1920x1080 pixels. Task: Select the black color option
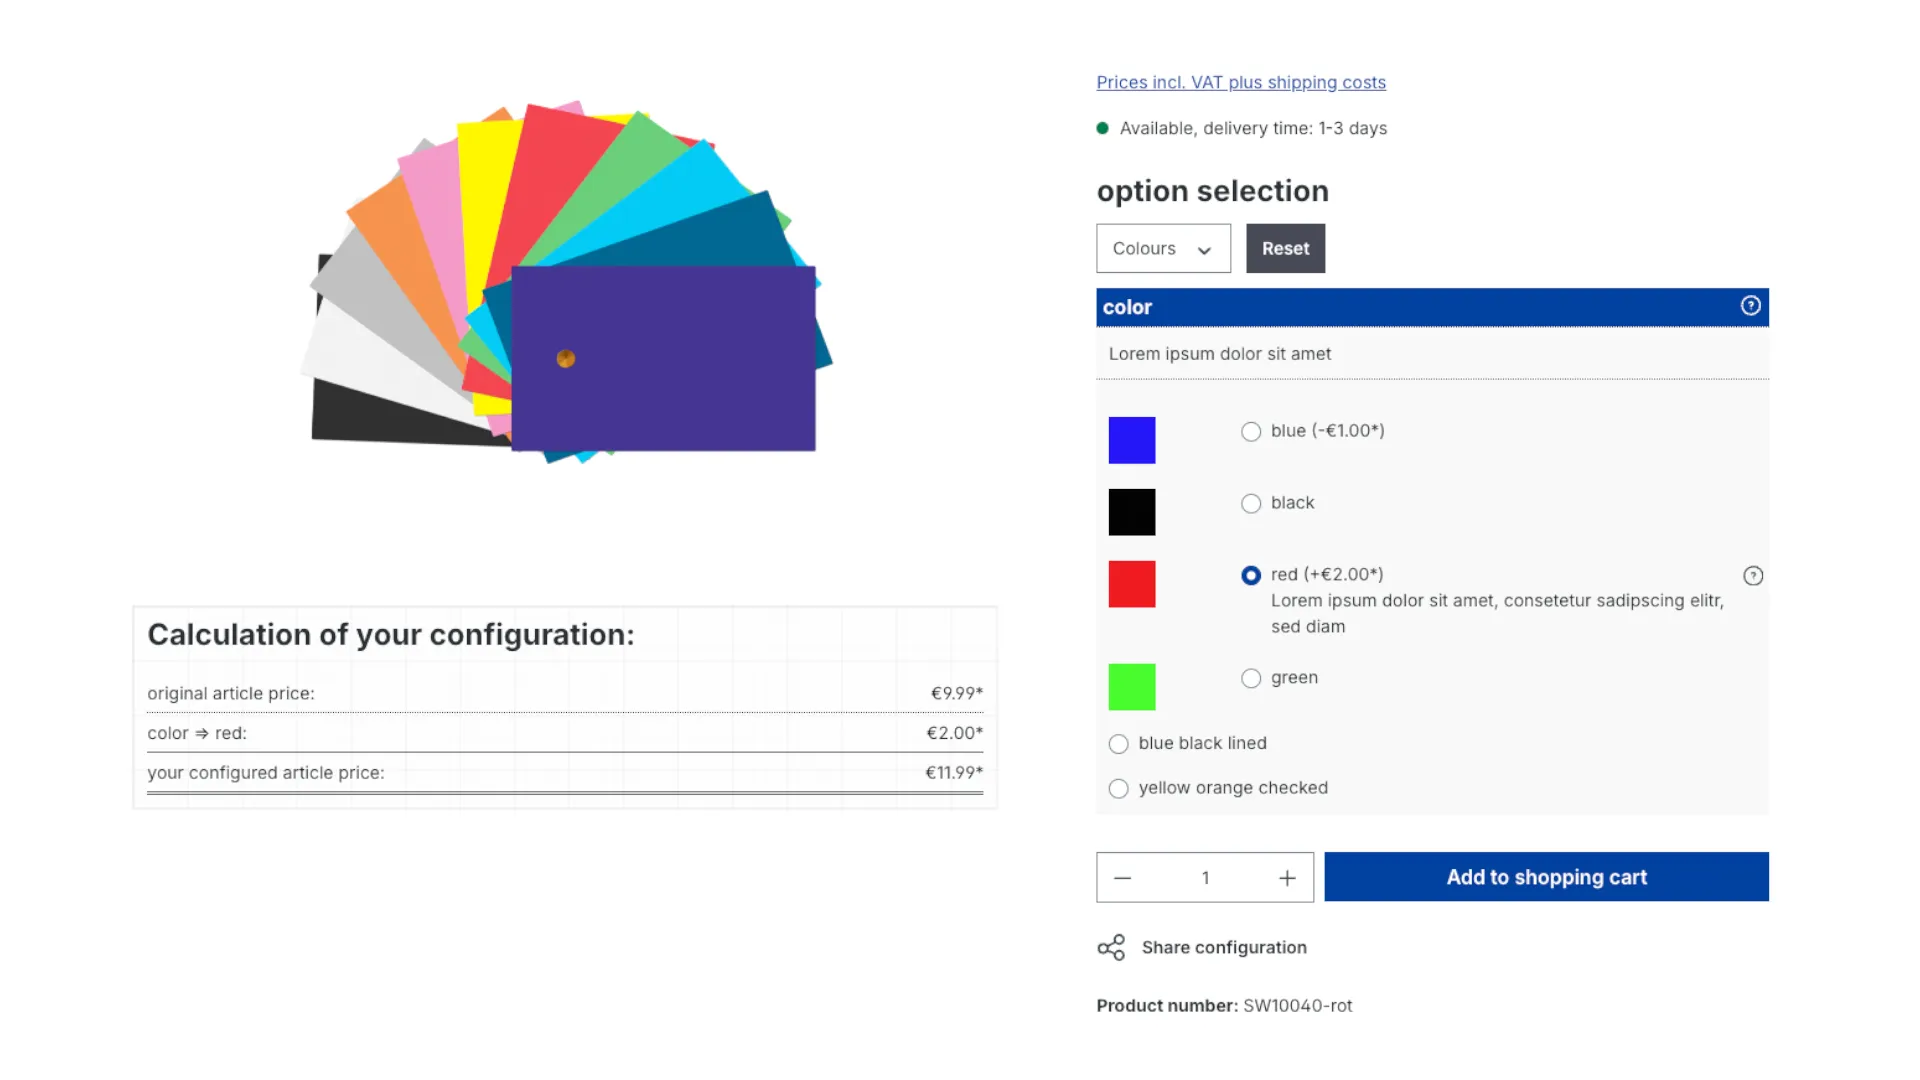[1250, 503]
